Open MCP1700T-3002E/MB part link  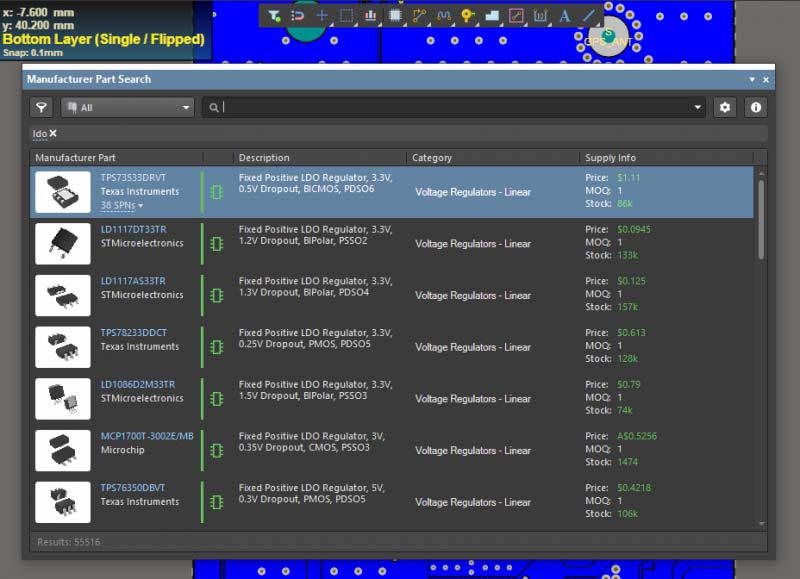[x=147, y=436]
